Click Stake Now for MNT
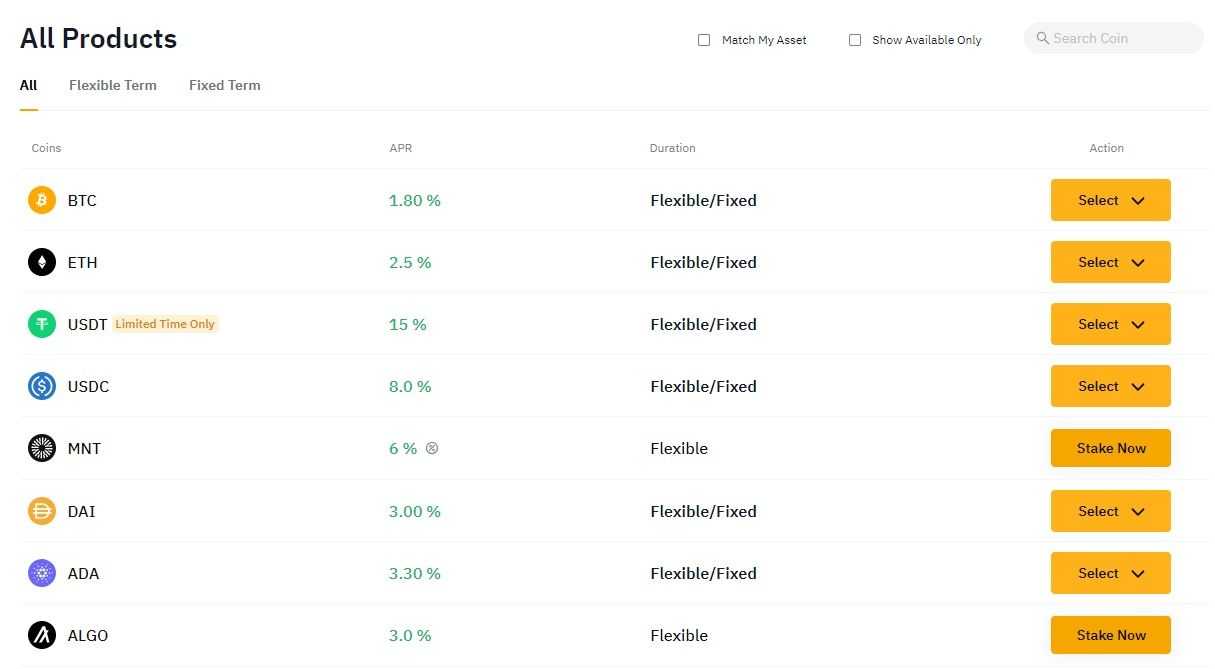 click(x=1110, y=448)
